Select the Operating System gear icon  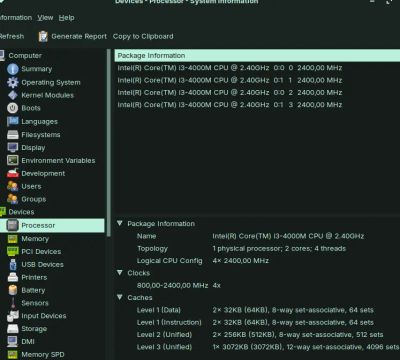(x=13, y=82)
